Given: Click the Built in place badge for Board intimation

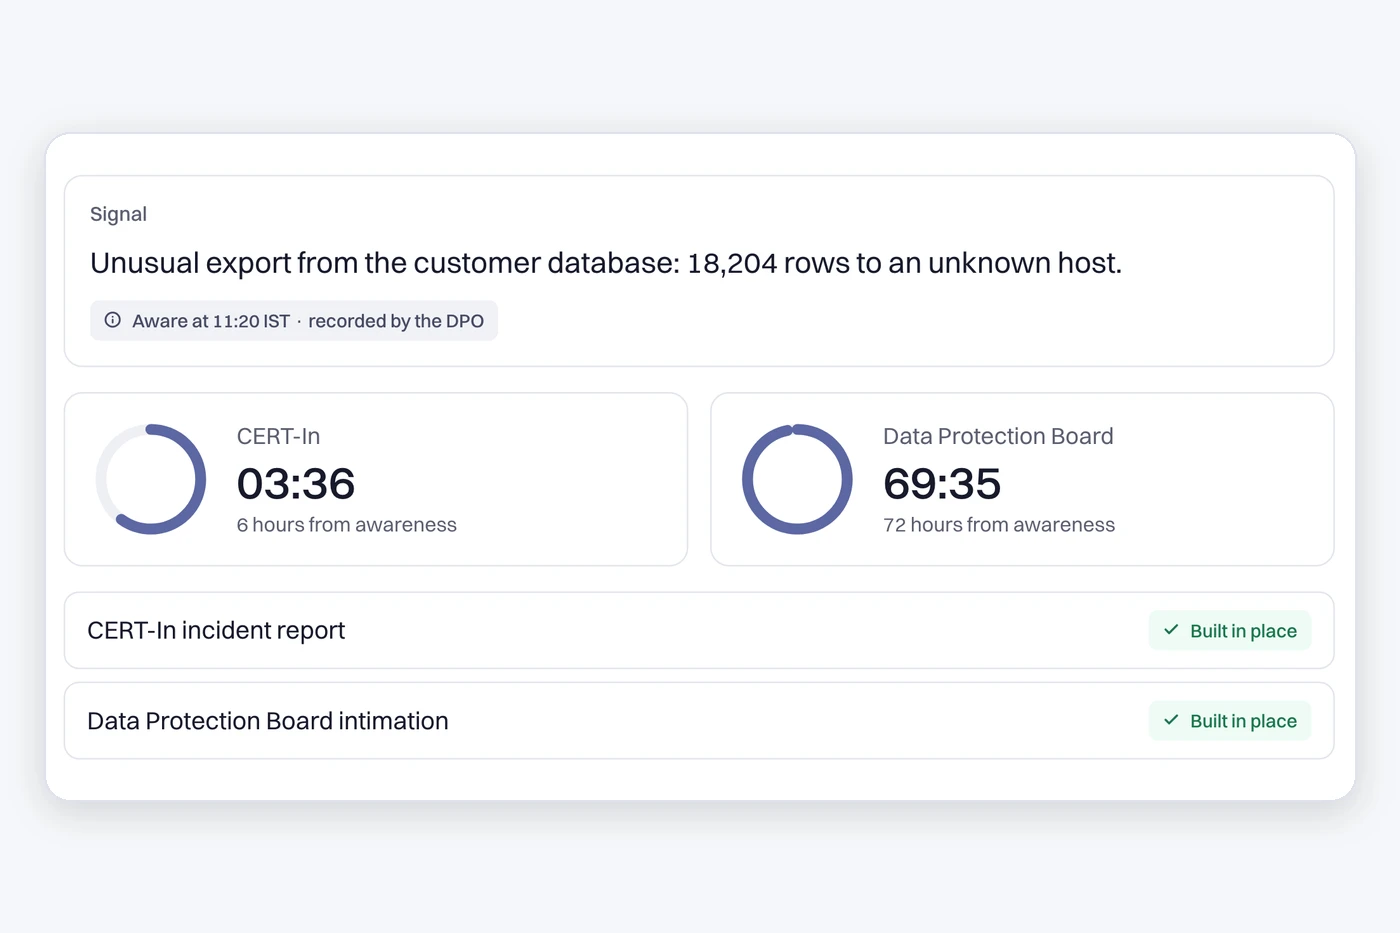Looking at the screenshot, I should [x=1230, y=720].
